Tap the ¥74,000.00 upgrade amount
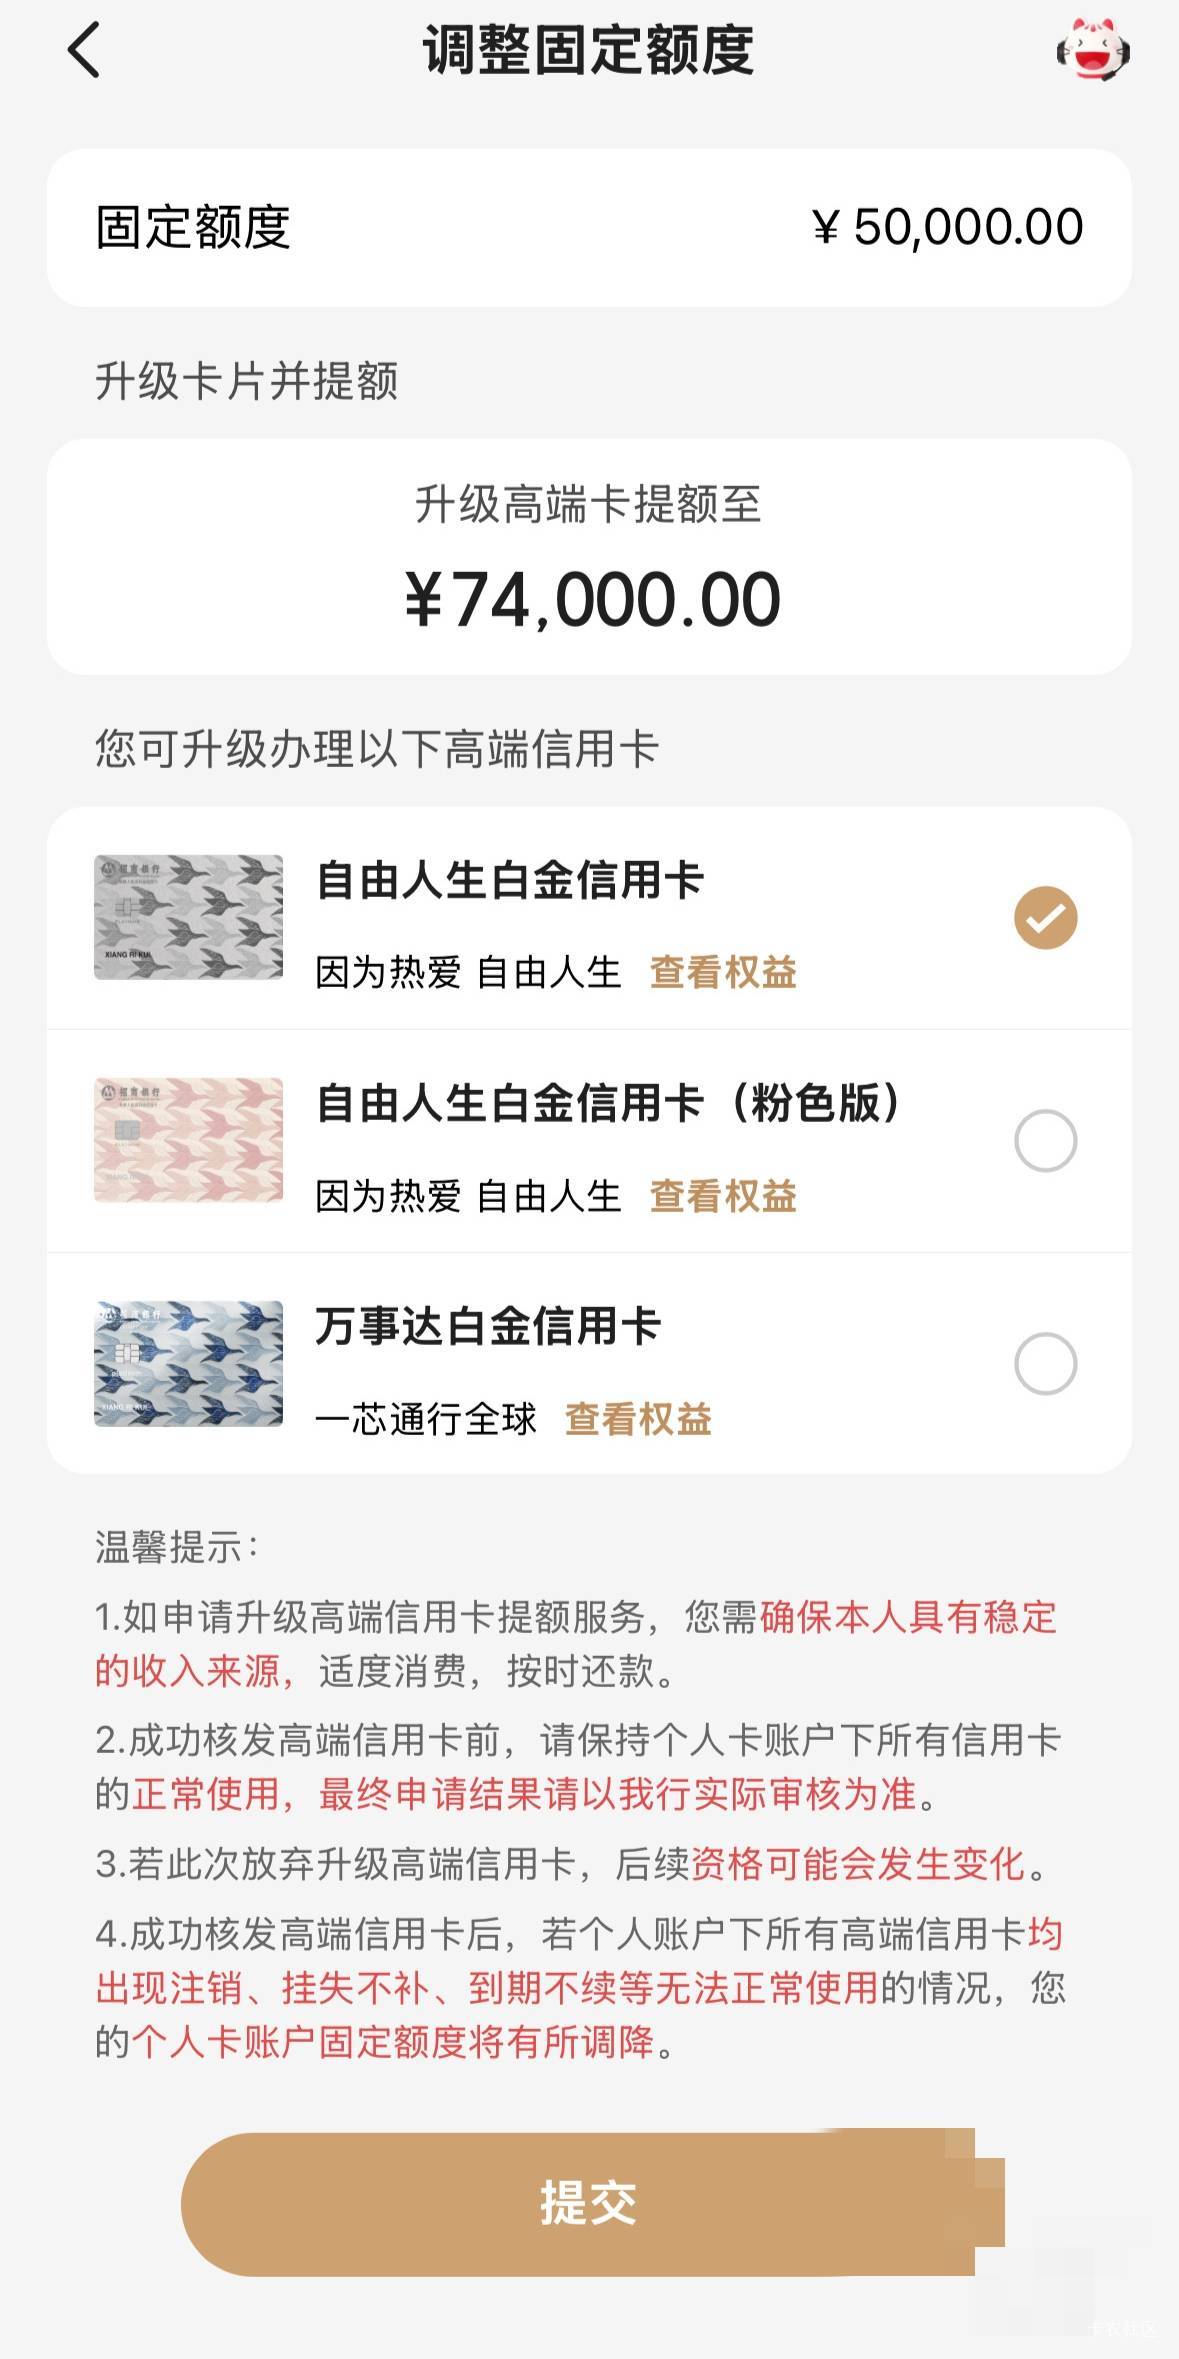Screen dimensions: 1179x2359 pyautogui.click(x=592, y=600)
